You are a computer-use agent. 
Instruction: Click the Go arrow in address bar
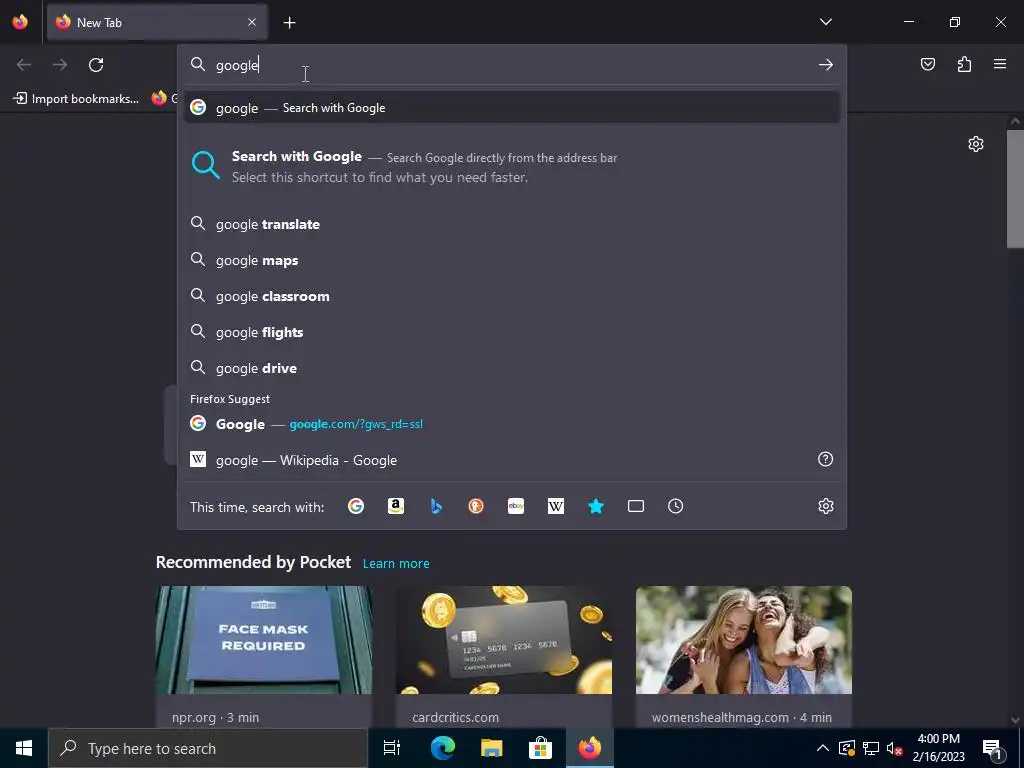[826, 65]
